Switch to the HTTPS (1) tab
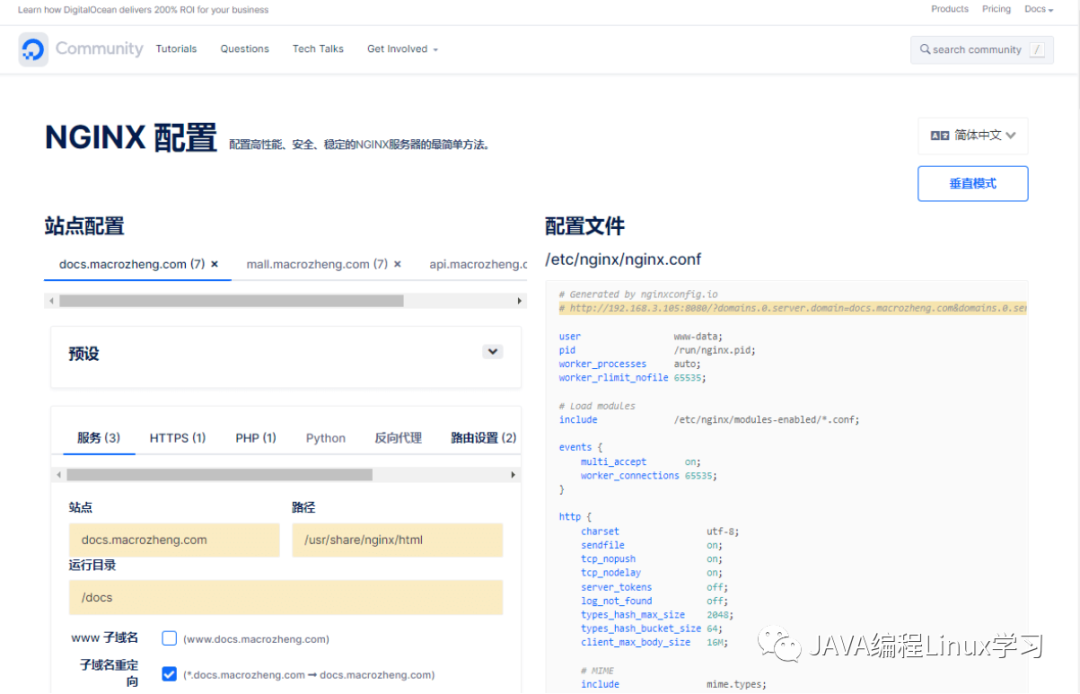 [178, 438]
